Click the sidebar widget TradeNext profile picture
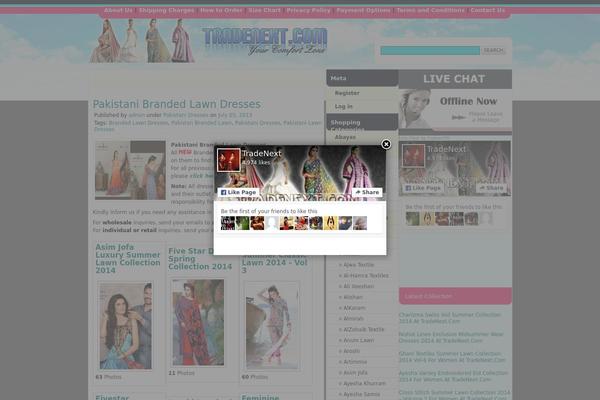 click(413, 156)
